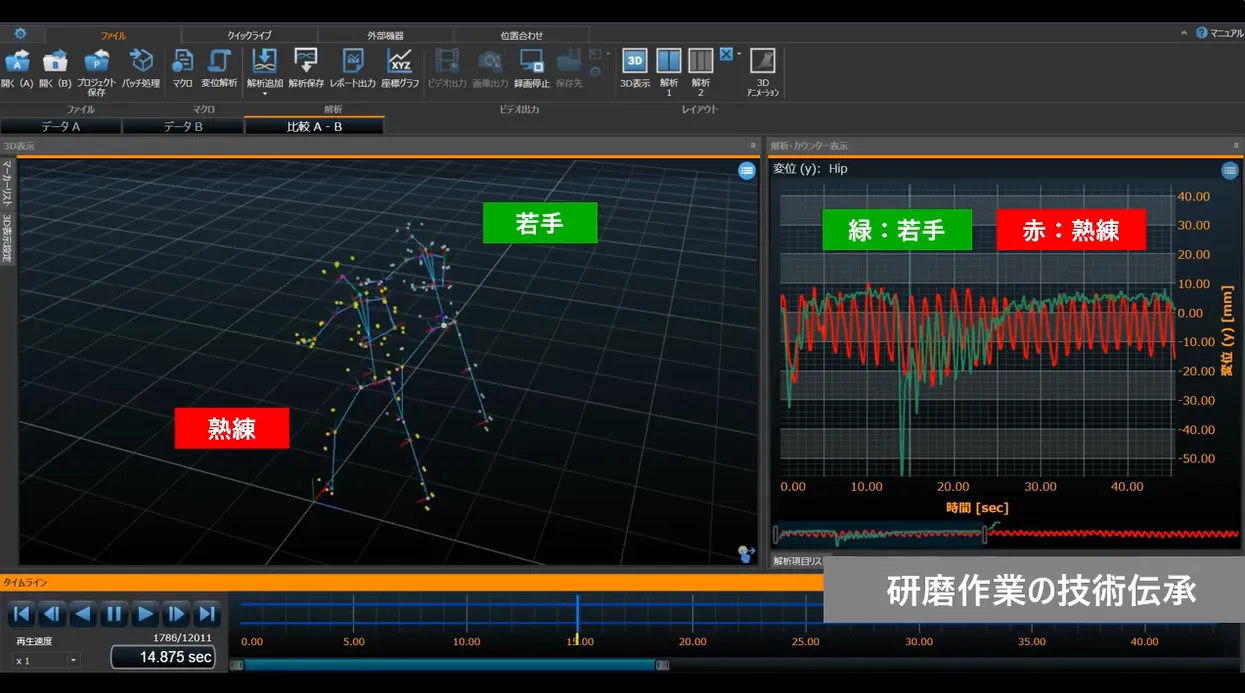The image size is (1245, 693).
Task: Open the graph panel list menu button
Action: (1229, 171)
